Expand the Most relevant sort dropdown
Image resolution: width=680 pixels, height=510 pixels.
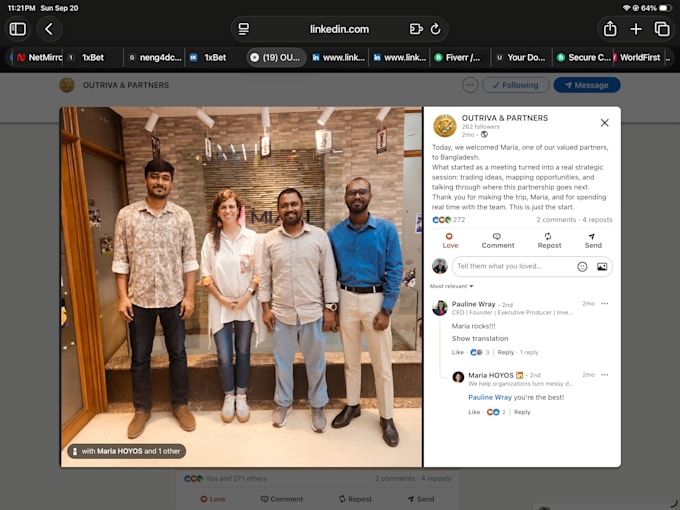(451, 286)
